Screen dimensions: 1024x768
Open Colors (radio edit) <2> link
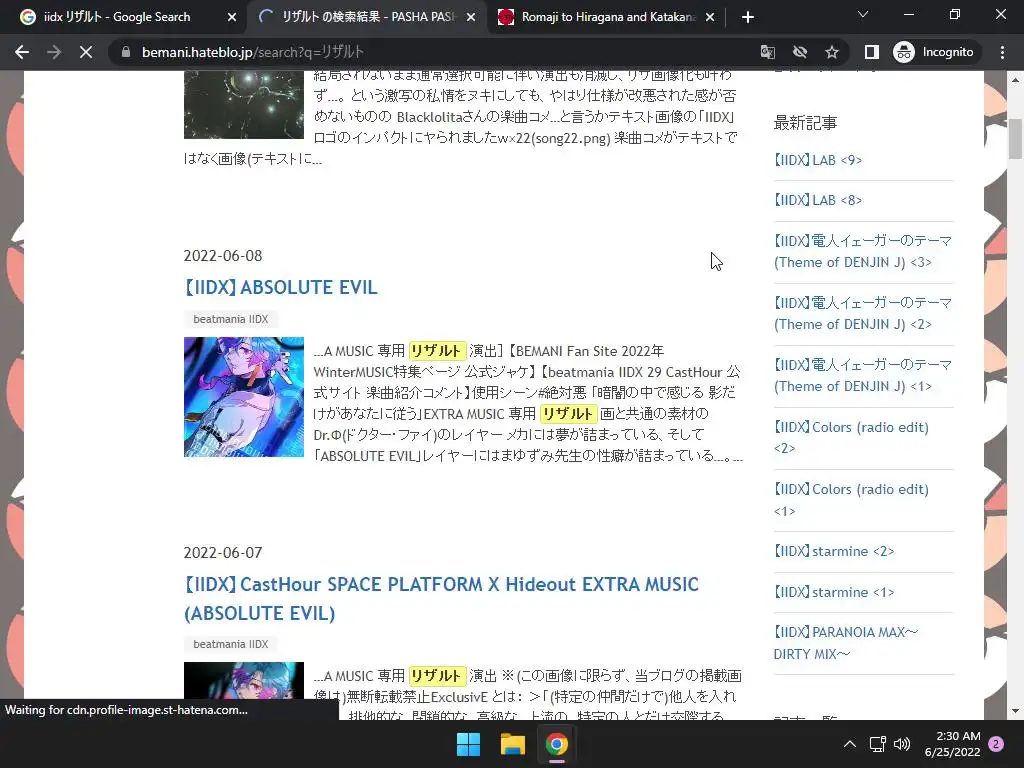click(x=851, y=438)
